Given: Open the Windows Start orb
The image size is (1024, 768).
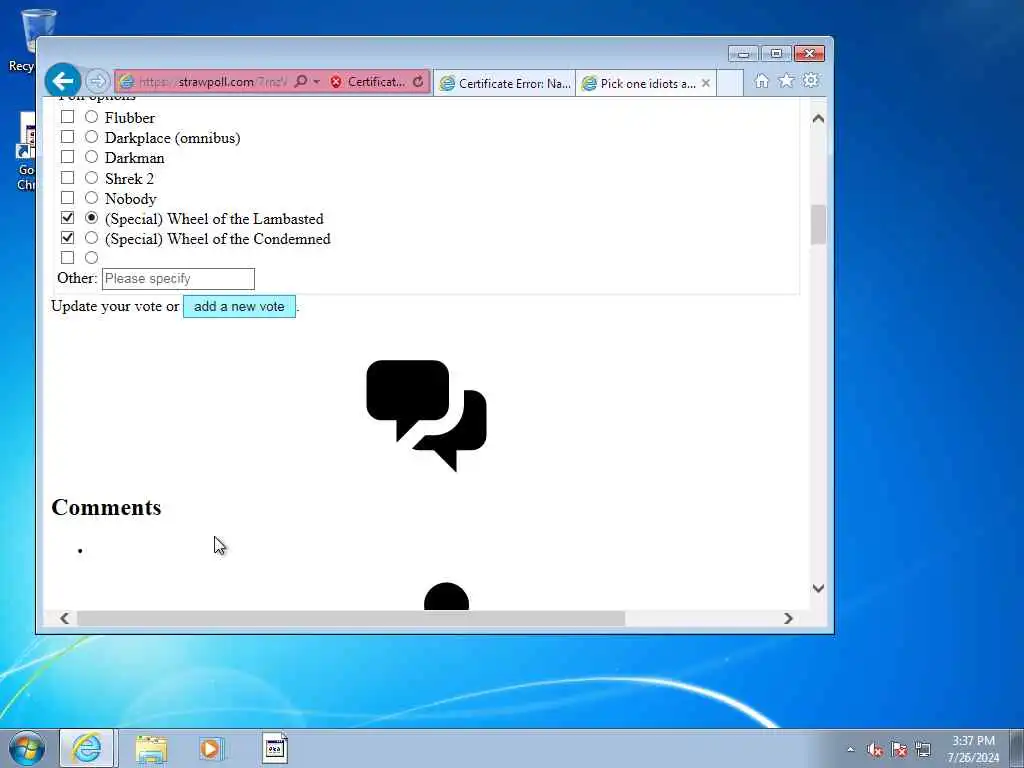Looking at the screenshot, I should pos(27,748).
